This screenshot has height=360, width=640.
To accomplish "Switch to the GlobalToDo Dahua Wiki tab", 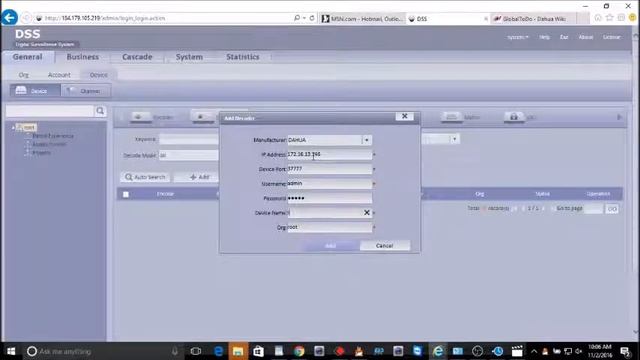I will click(533, 18).
